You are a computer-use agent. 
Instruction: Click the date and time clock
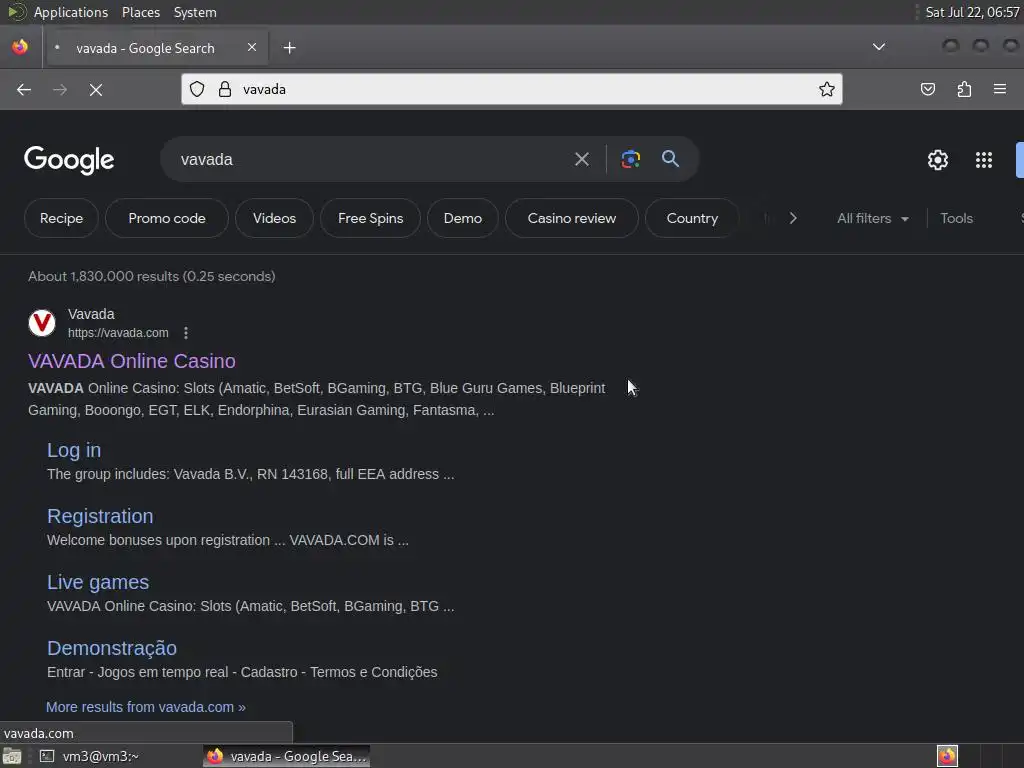[x=972, y=12]
